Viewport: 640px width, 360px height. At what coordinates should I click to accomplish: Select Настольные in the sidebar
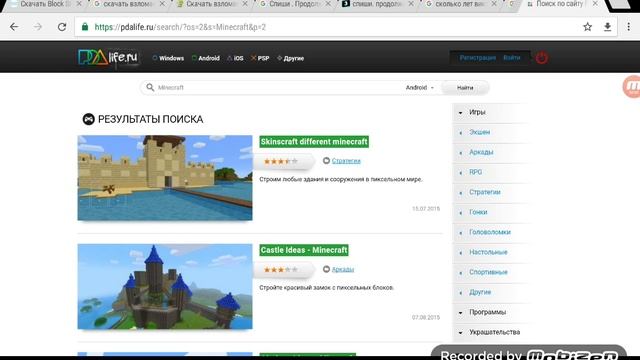(488, 252)
